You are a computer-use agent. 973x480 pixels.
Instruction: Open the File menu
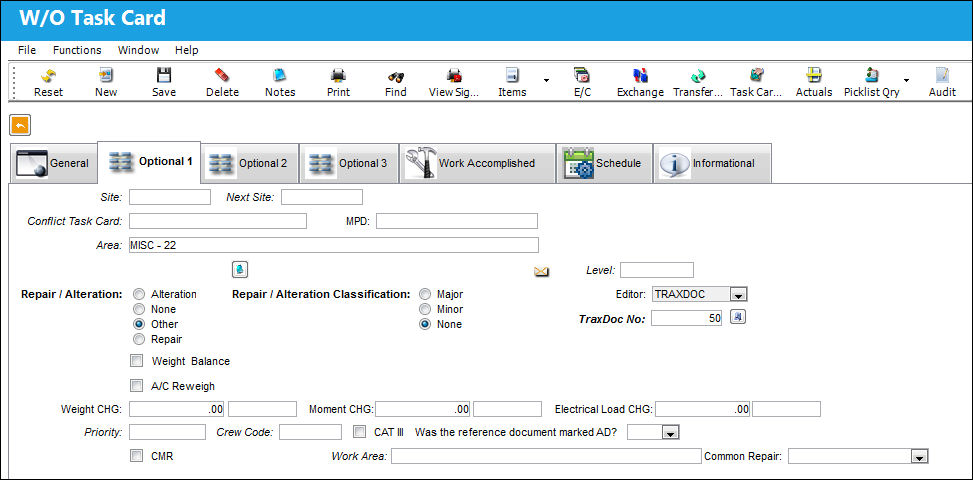(27, 50)
